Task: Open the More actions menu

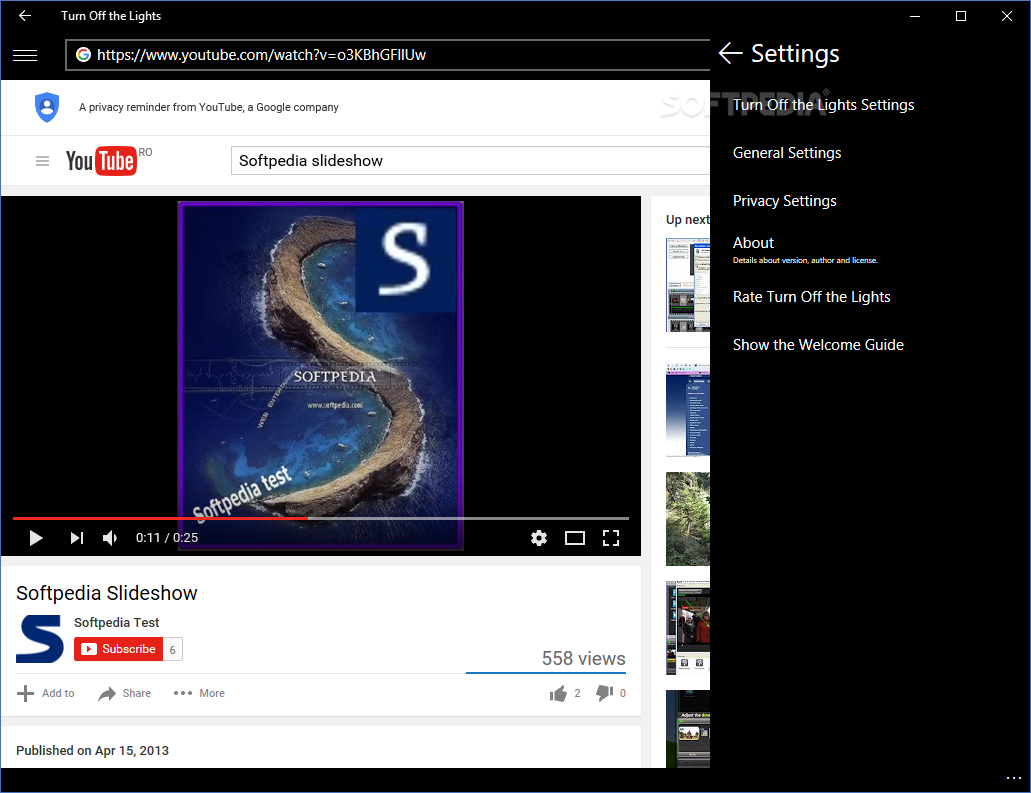Action: coord(199,694)
